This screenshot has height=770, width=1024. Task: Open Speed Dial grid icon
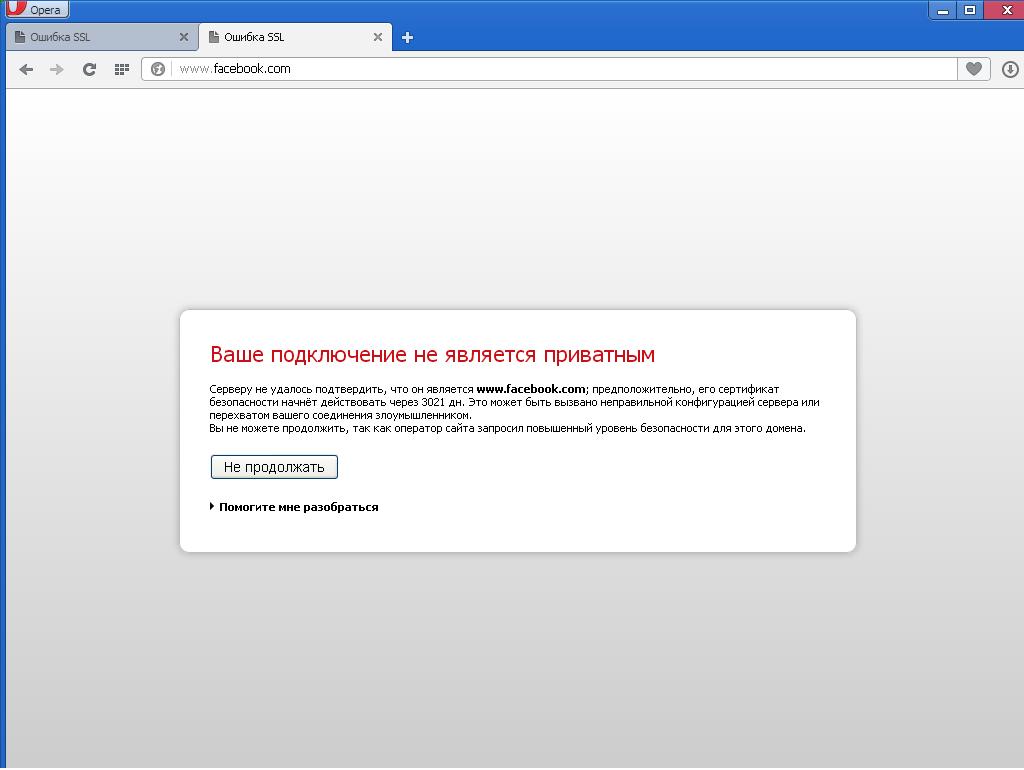tap(121, 69)
